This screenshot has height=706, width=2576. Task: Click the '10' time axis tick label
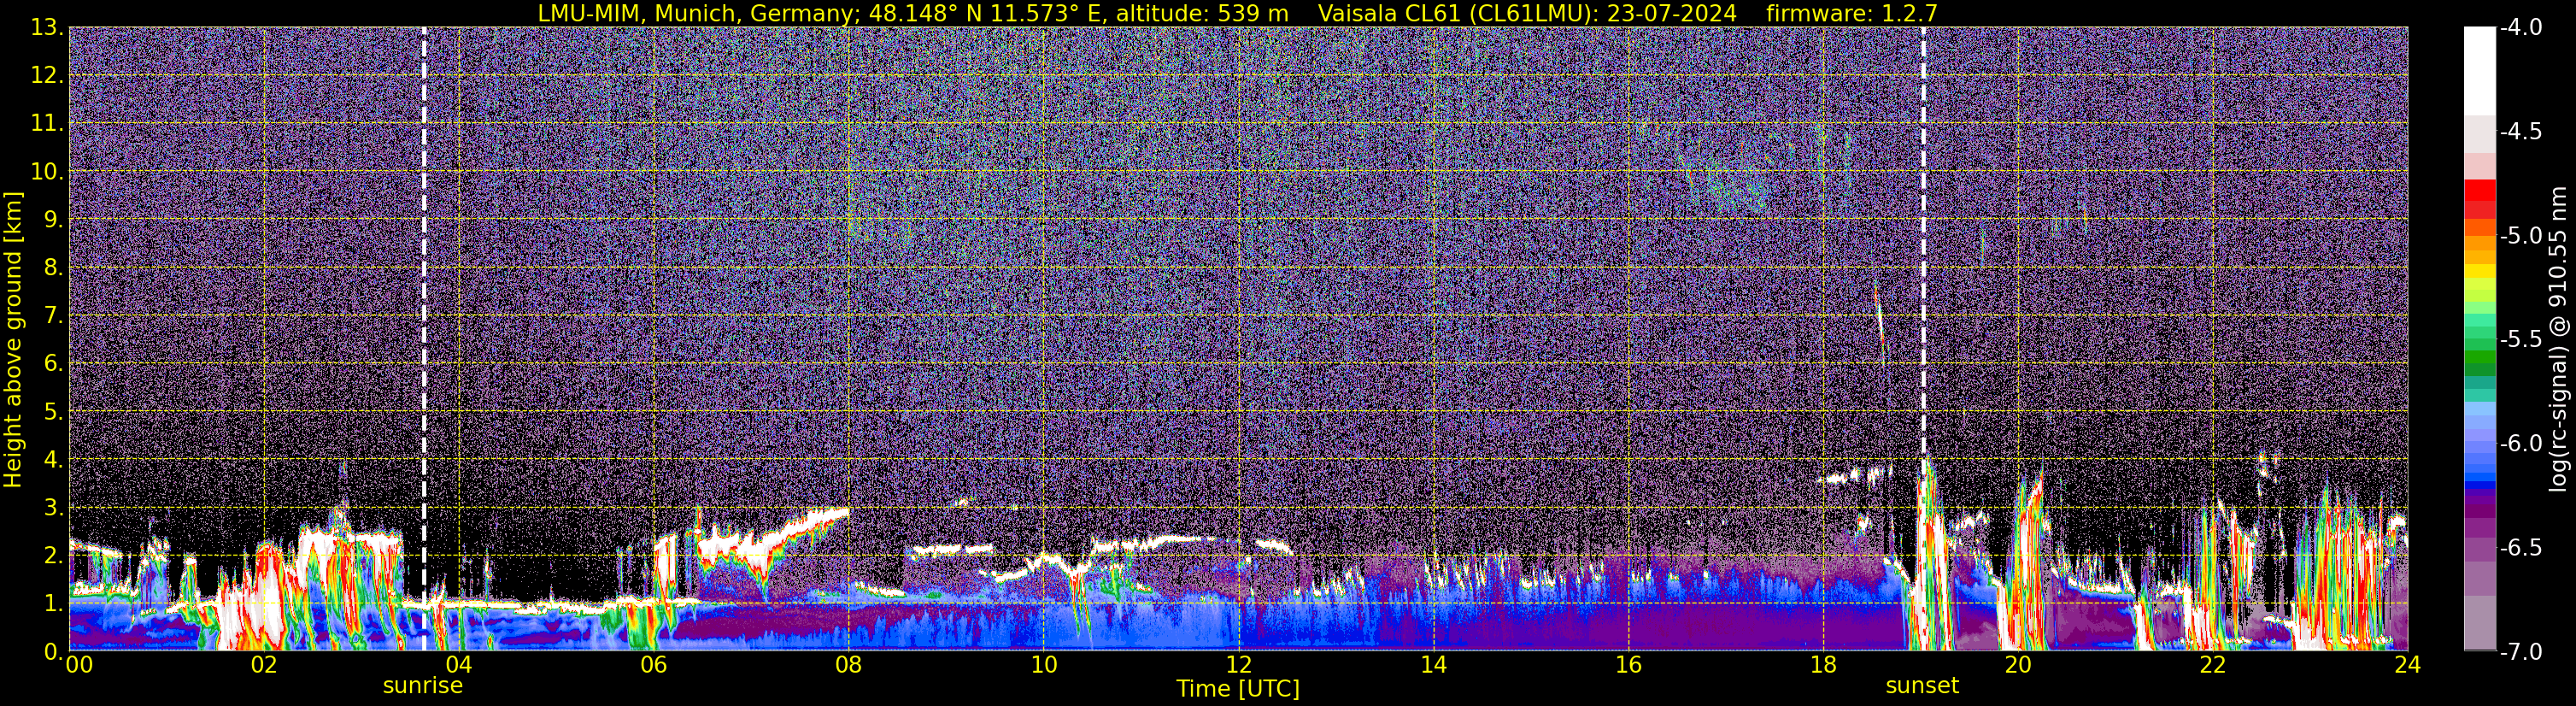1043,665
